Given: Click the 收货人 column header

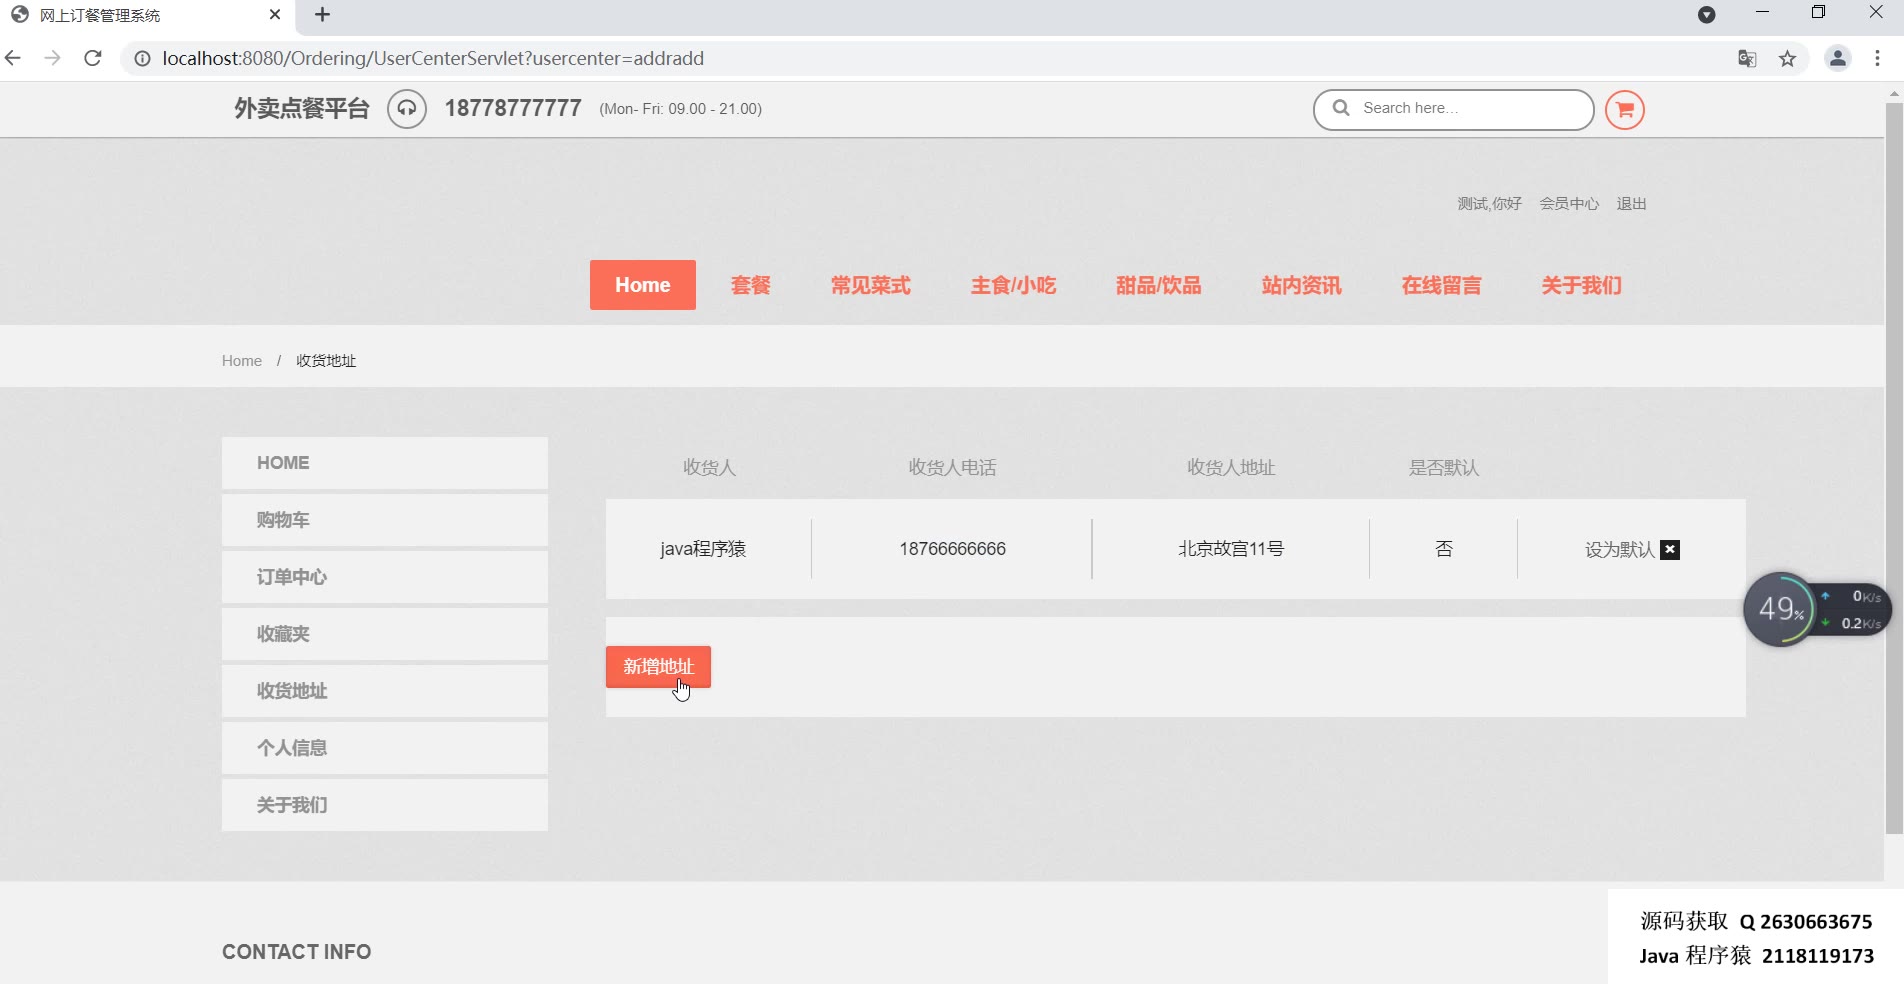Looking at the screenshot, I should tap(709, 468).
